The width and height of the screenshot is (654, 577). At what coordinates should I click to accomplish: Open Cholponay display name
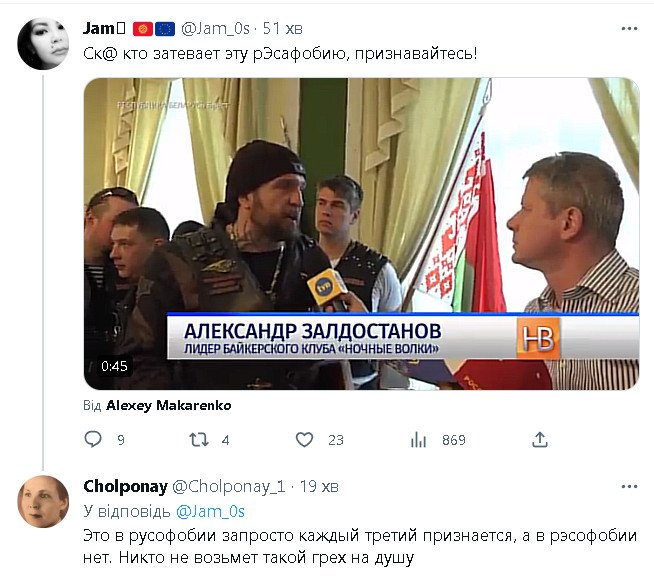click(x=125, y=486)
